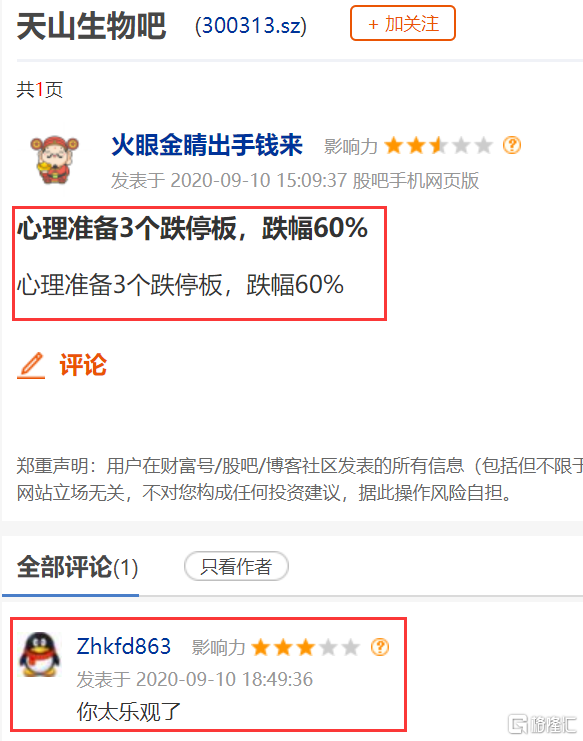Open the 天山生物吧 forum title

point(92,26)
